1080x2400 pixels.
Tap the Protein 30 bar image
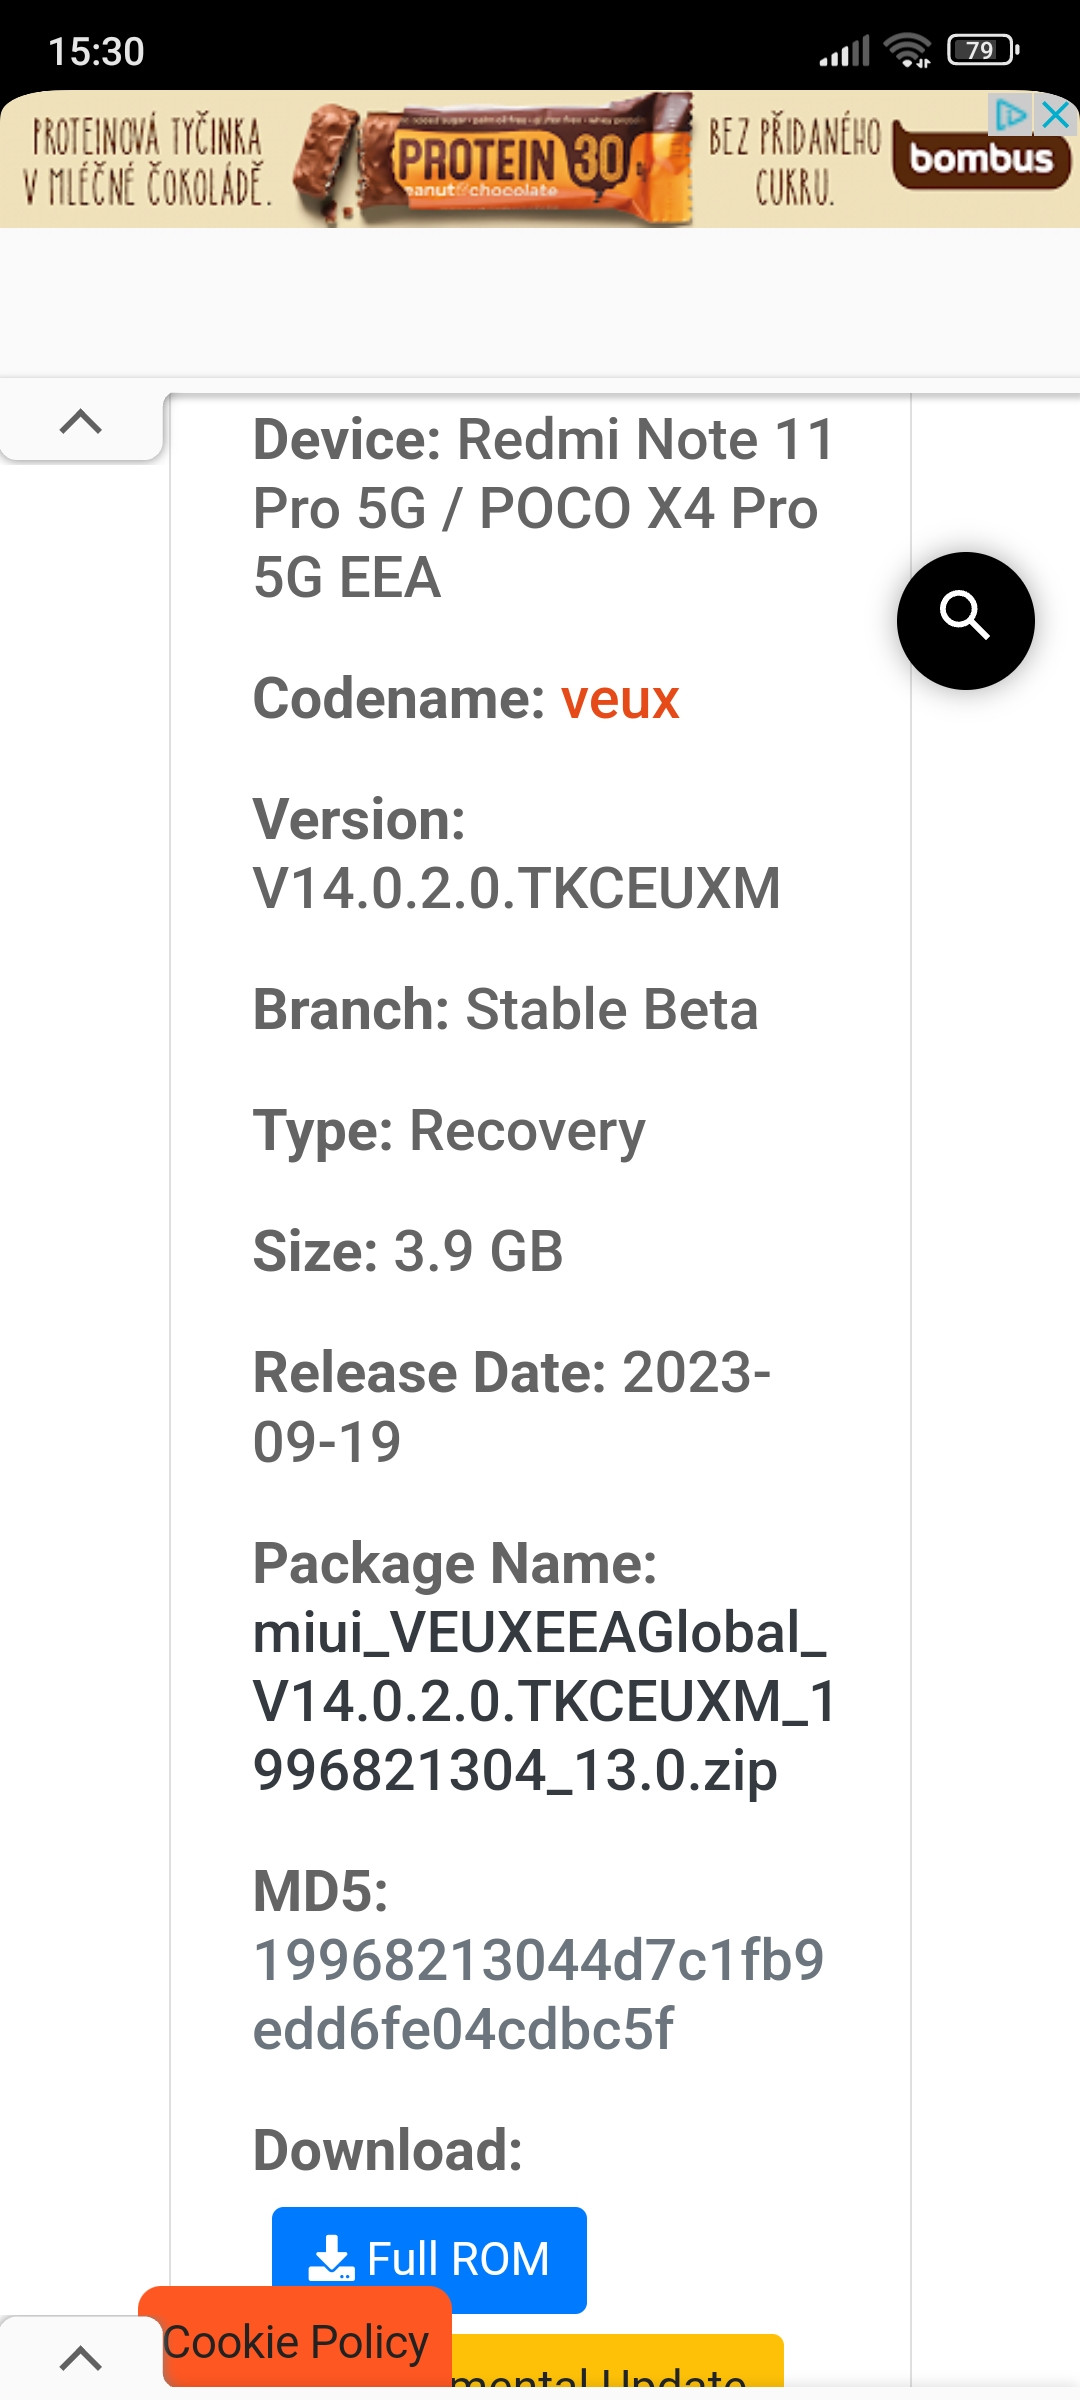pos(510,160)
